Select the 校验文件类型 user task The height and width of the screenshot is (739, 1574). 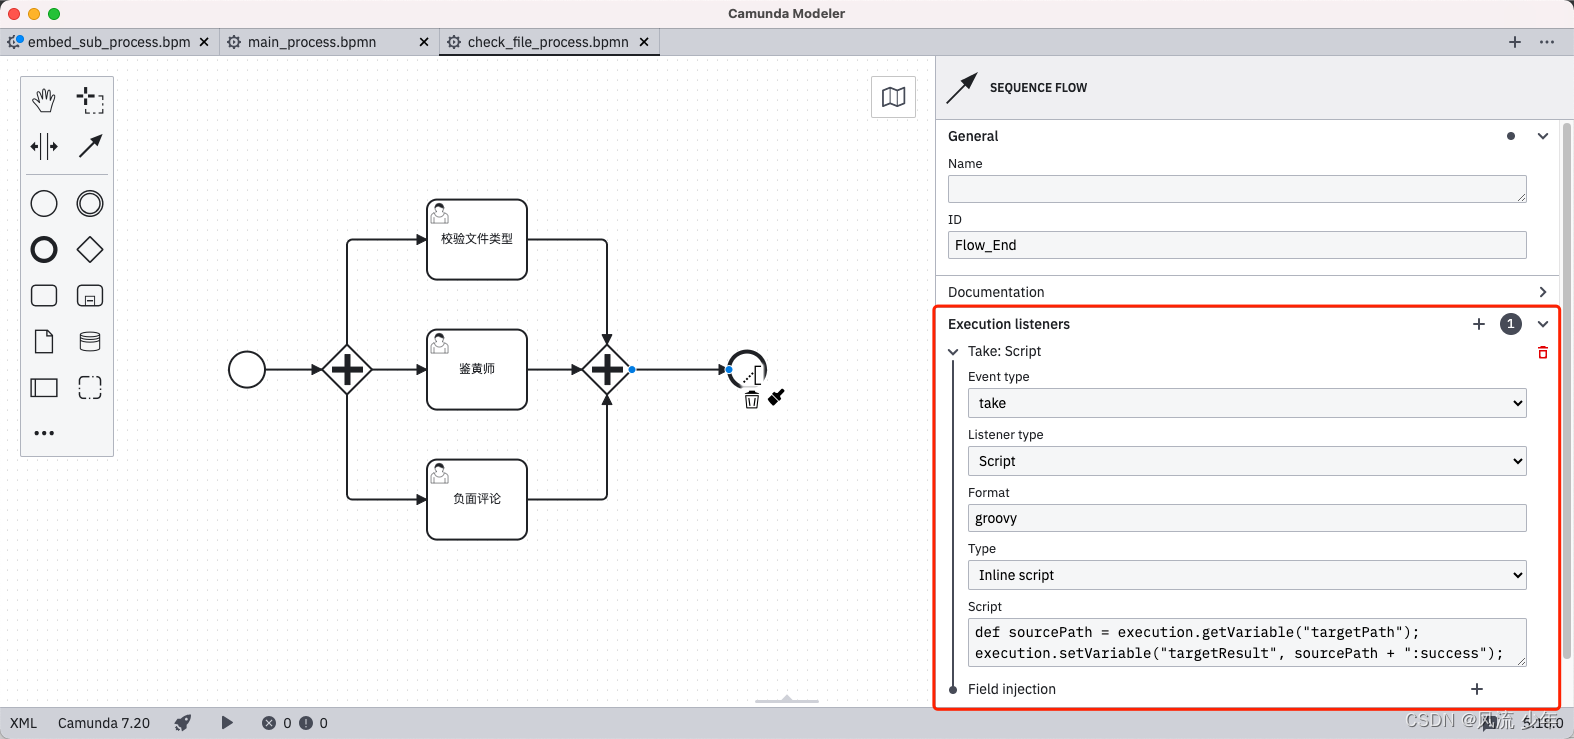tap(477, 240)
